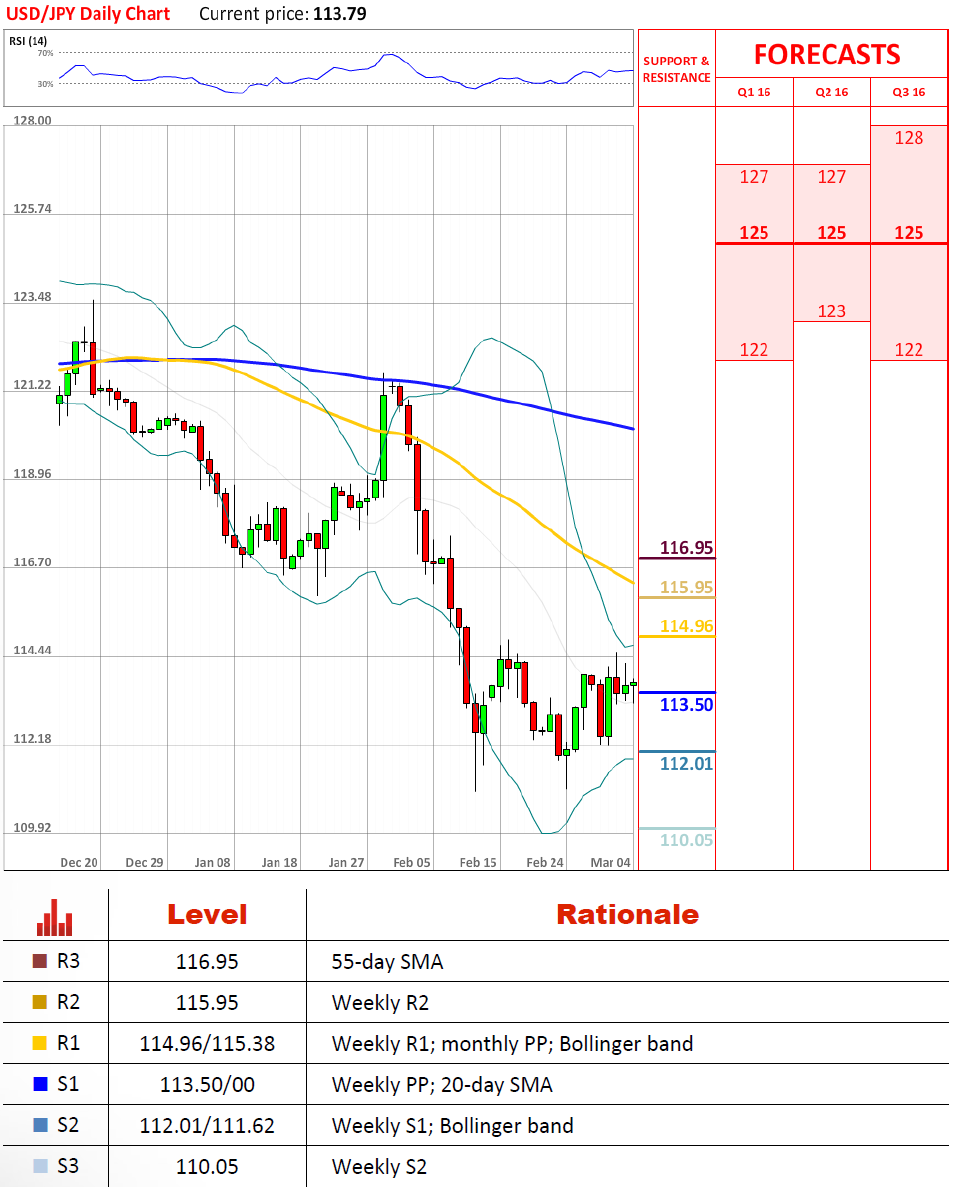Click the R3 row label
This screenshot has height=1187, width=953.
pyautogui.click(x=68, y=961)
